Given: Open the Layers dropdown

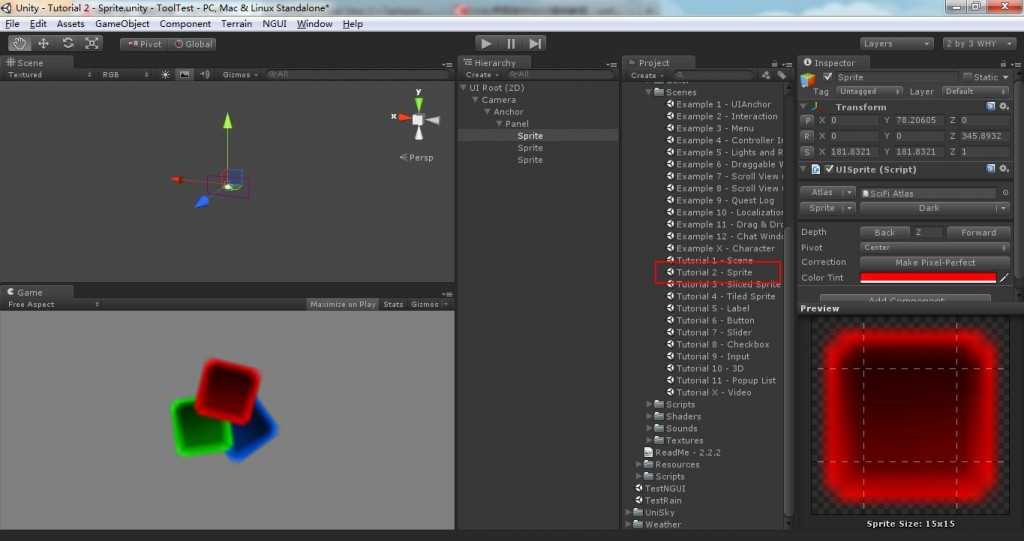Looking at the screenshot, I should (896, 44).
